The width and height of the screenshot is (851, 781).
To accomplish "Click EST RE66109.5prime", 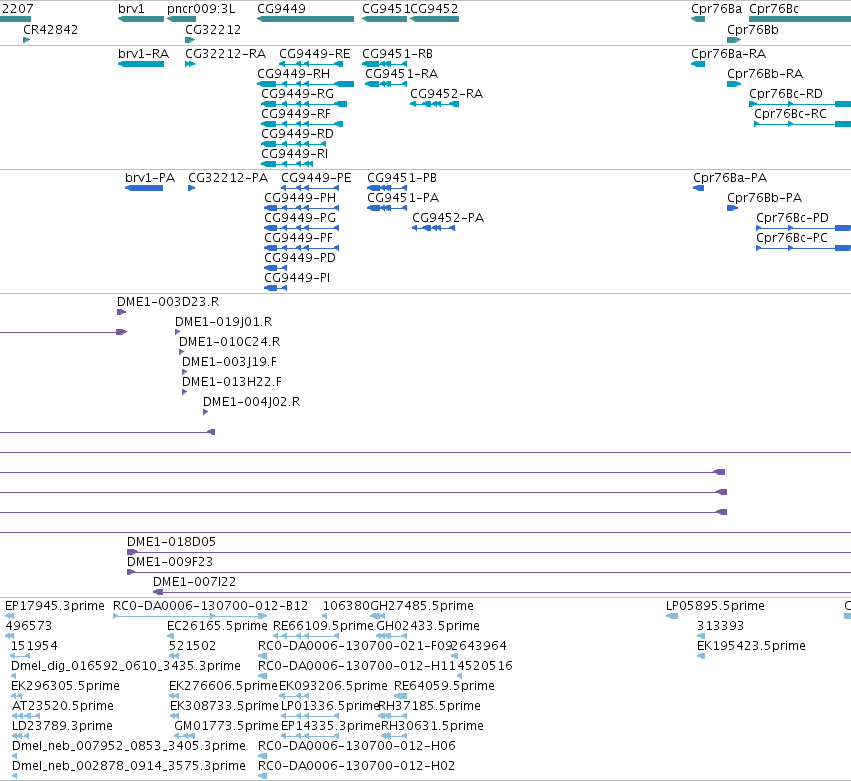I will [323, 626].
